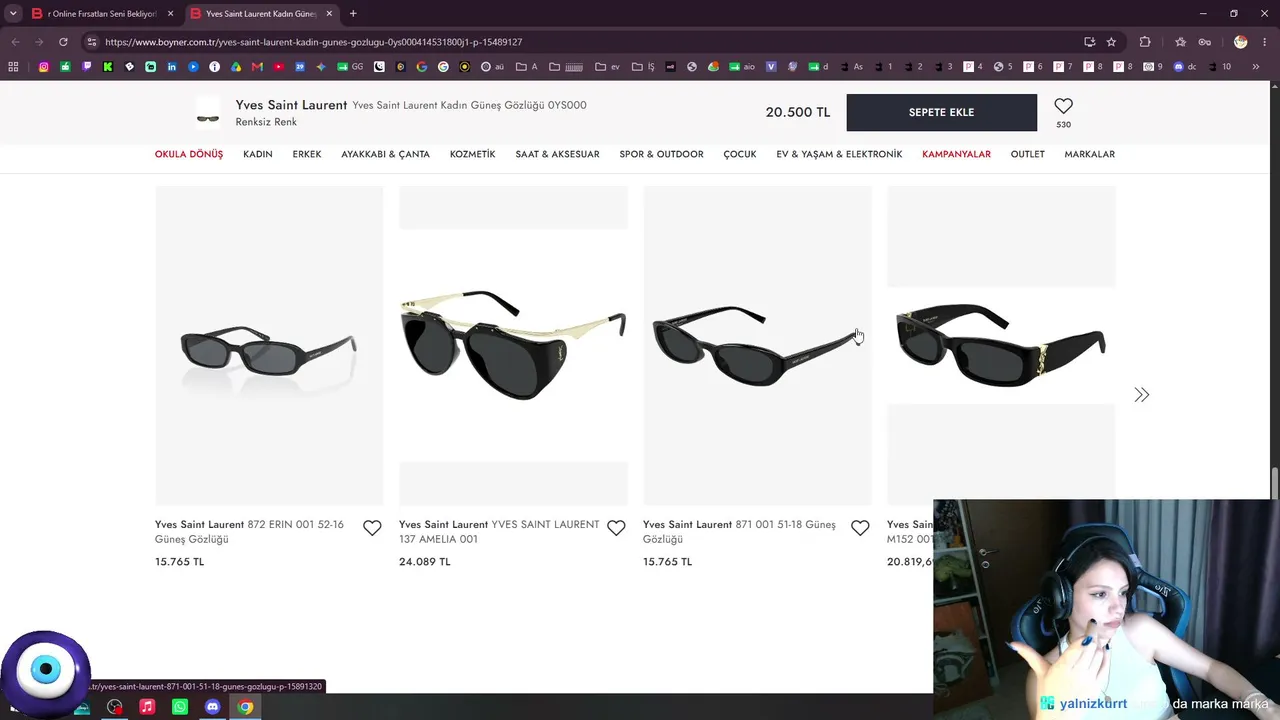This screenshot has height=720, width=1280.
Task: Open EV & YAŞAM & ELEKTRONİK category
Action: (x=839, y=154)
